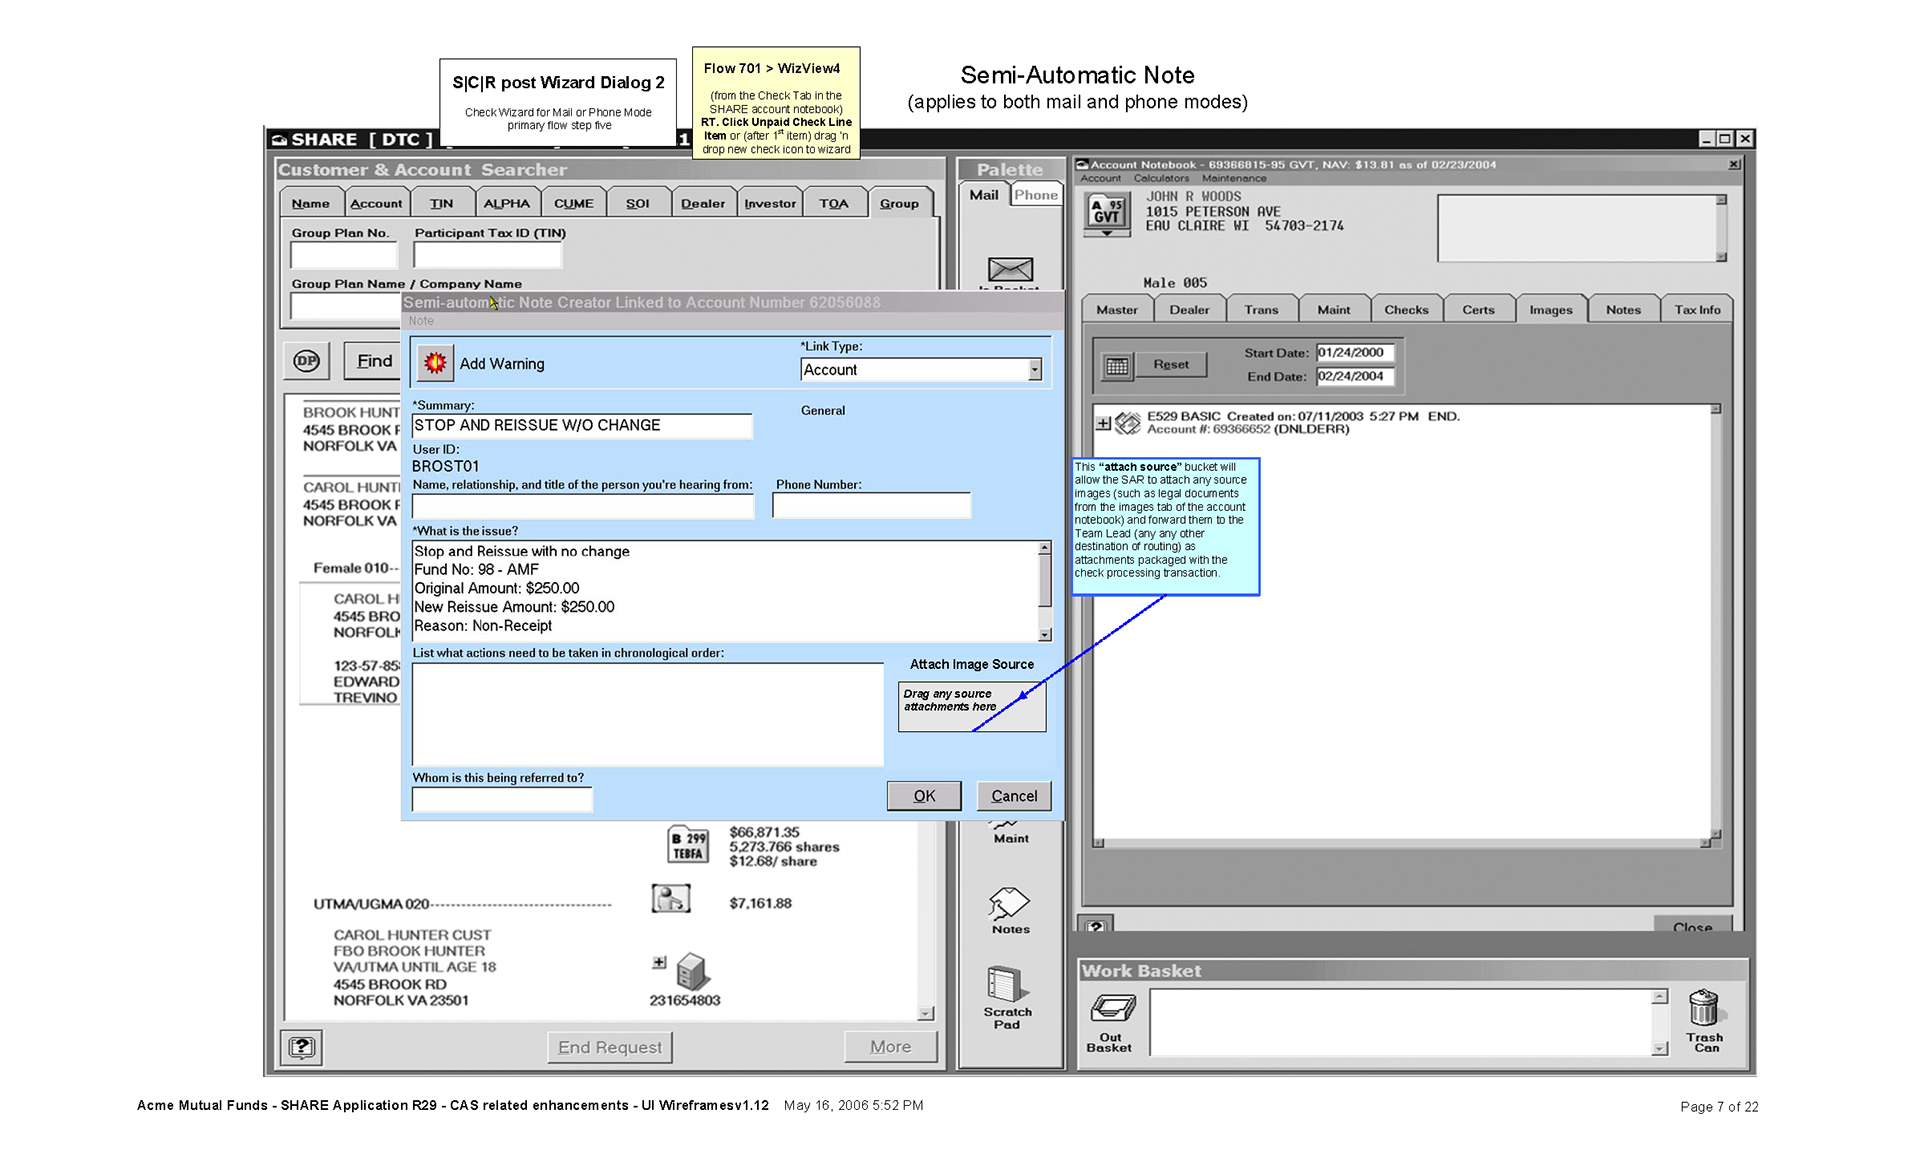Viewport: 1920px width, 1166px height.
Task: Click the DP round button icon
Action: tap(307, 361)
